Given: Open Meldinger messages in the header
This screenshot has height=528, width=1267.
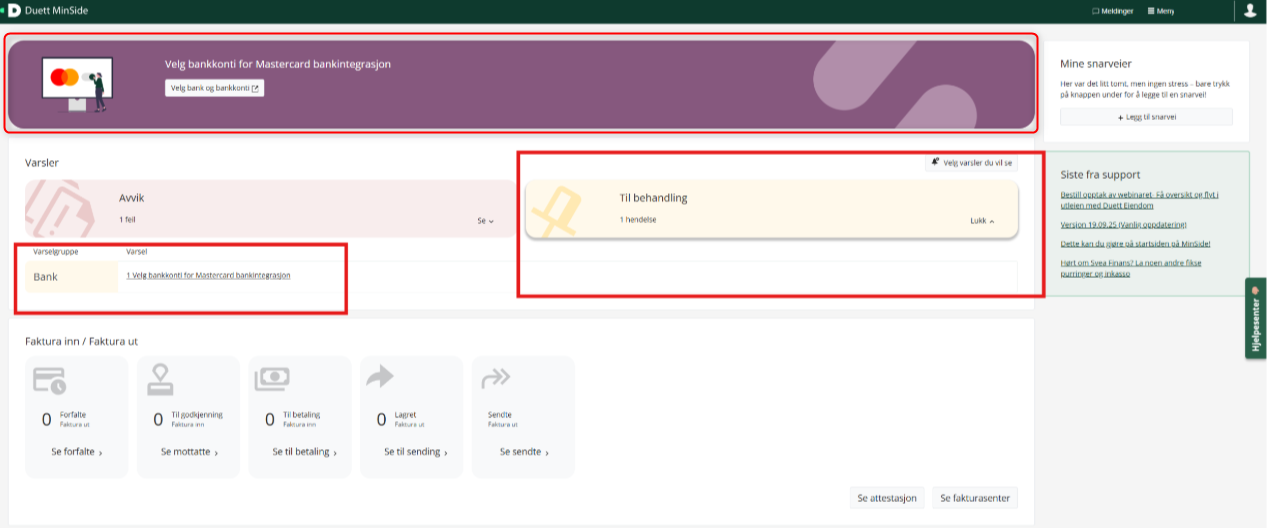Looking at the screenshot, I should click(x=1113, y=10).
